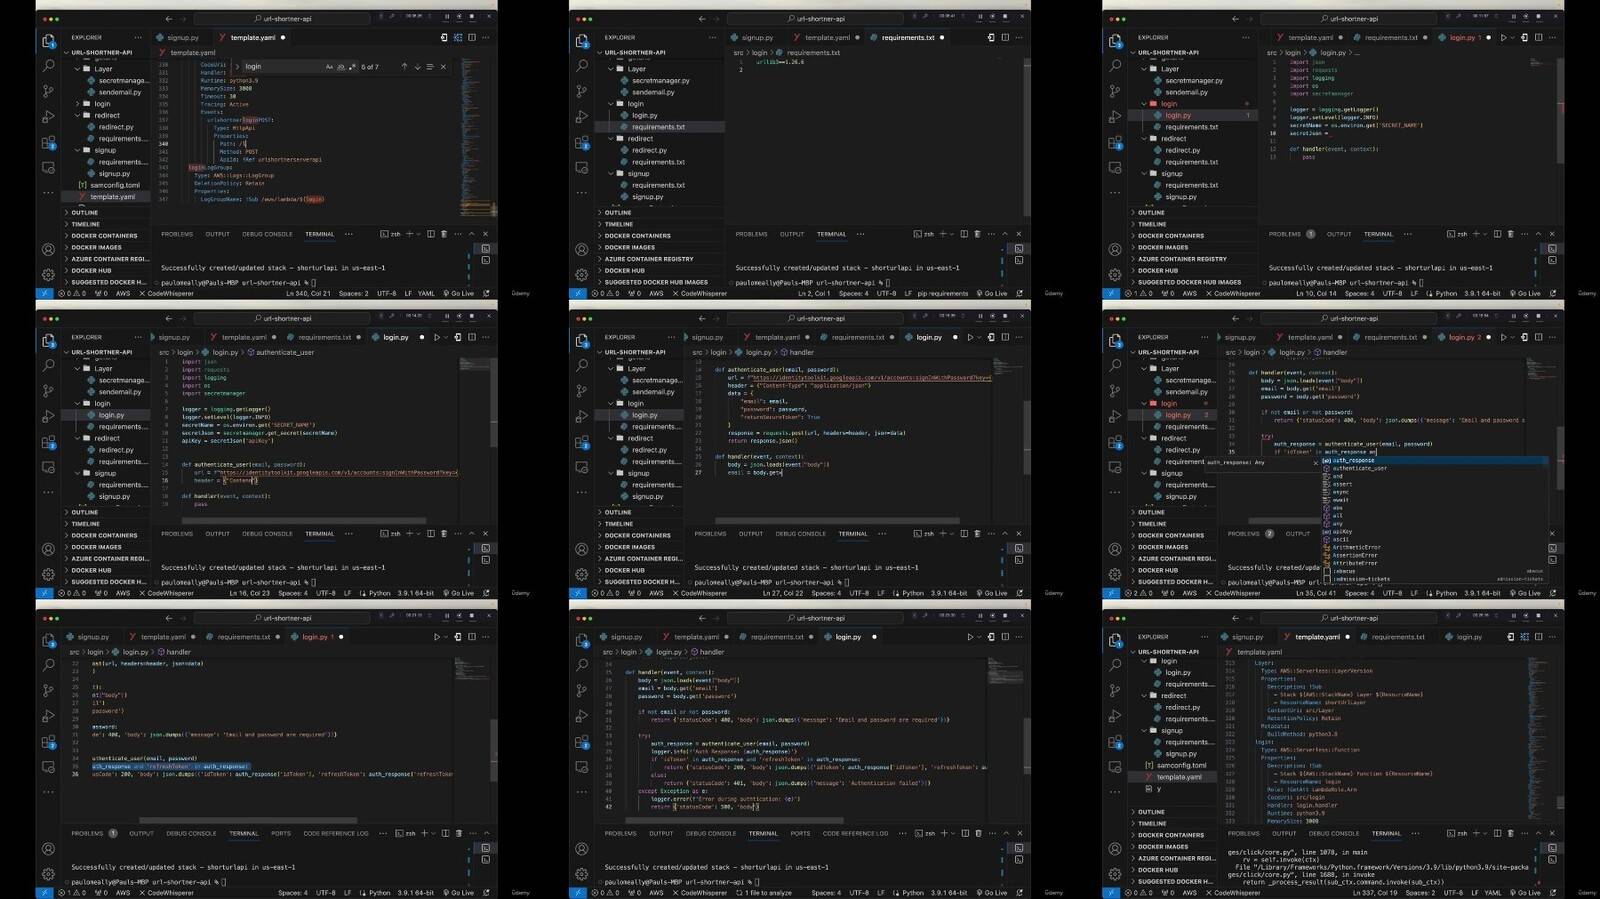Open DEBUG CONSOLE tab in 'Ln 16, Col 23' window
This screenshot has height=899, width=1600.
click(x=267, y=534)
